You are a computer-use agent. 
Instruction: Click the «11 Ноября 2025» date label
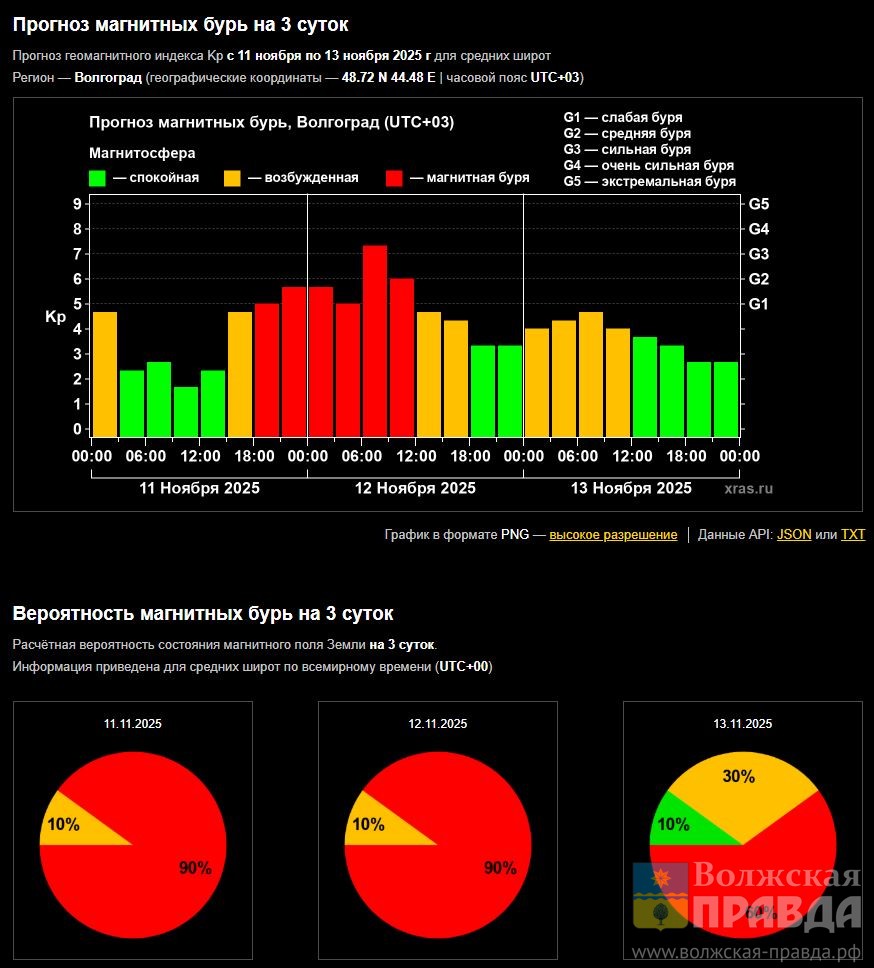coord(199,488)
